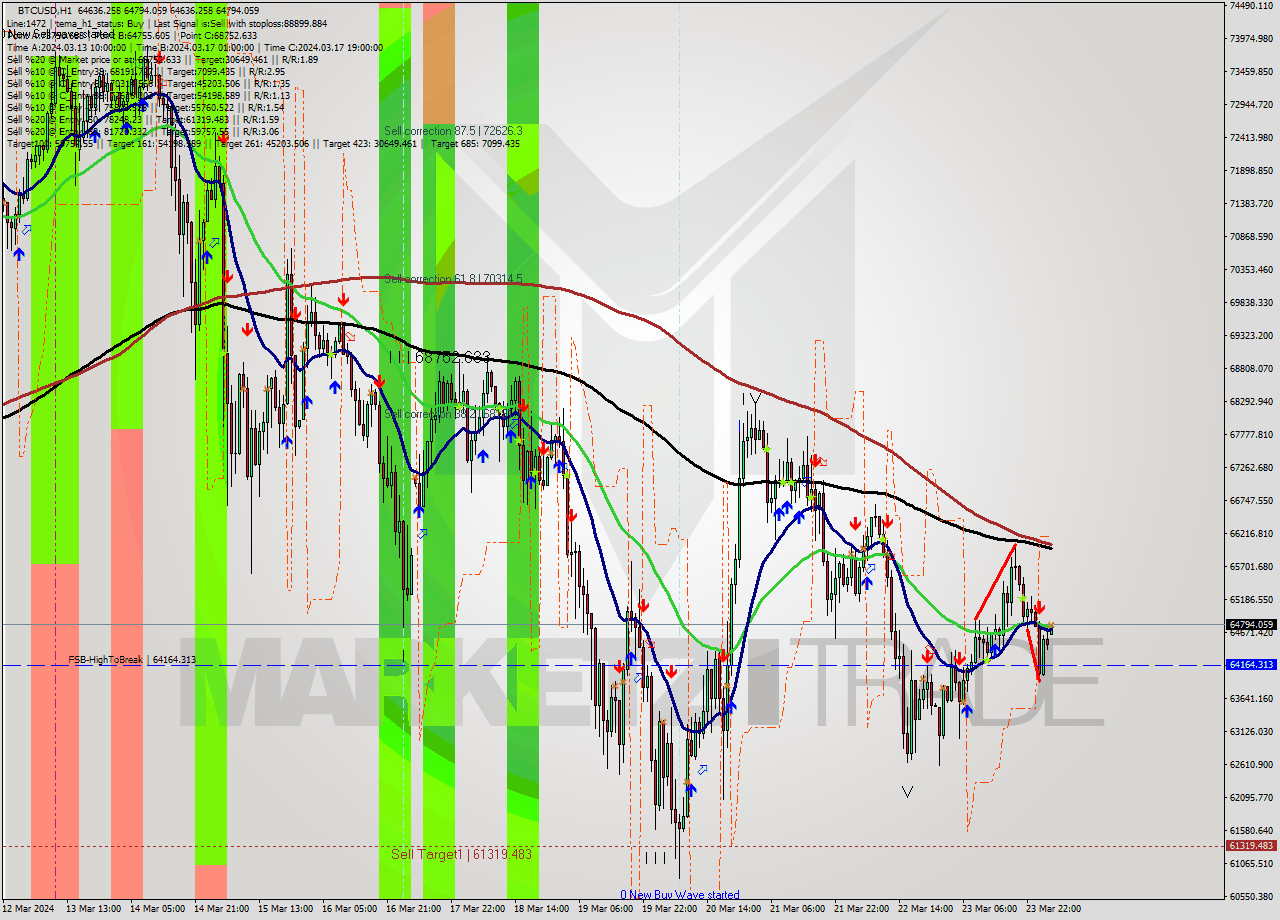Click time axis label '12 Mar 2024'

point(29,908)
